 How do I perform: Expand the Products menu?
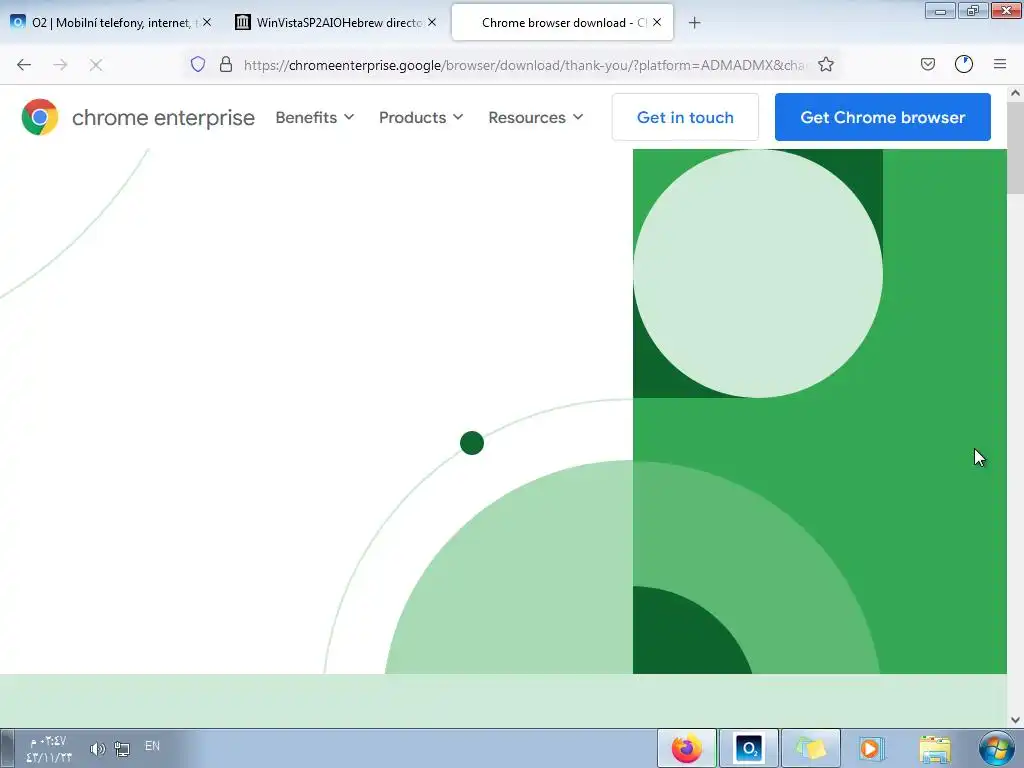pos(421,118)
